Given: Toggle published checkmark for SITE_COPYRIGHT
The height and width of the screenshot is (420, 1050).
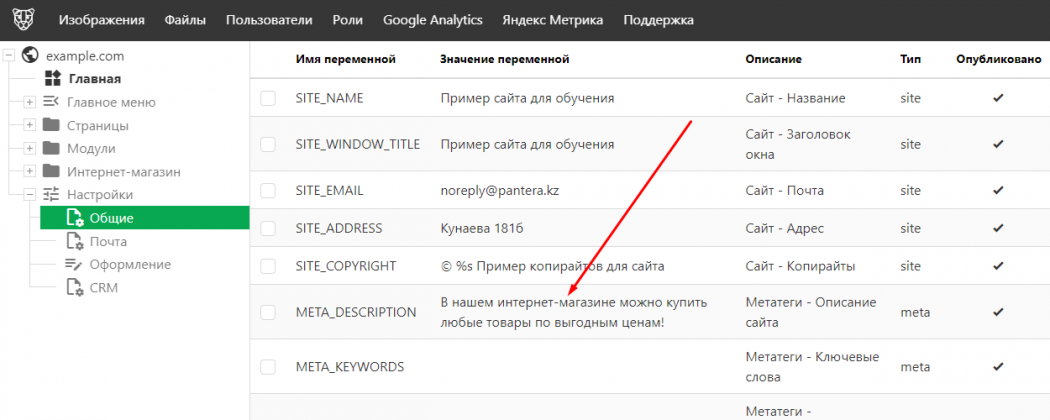Looking at the screenshot, I should click(997, 266).
